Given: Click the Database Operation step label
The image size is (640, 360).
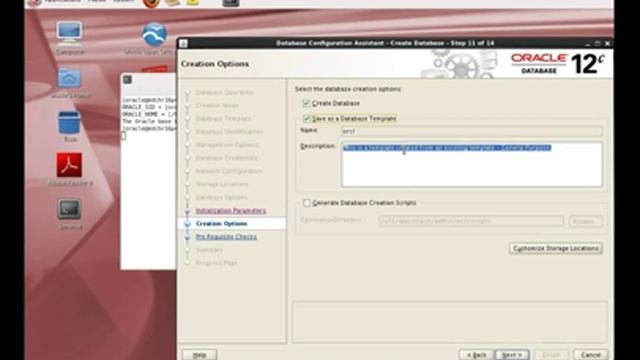Looking at the screenshot, I should coord(224,92).
